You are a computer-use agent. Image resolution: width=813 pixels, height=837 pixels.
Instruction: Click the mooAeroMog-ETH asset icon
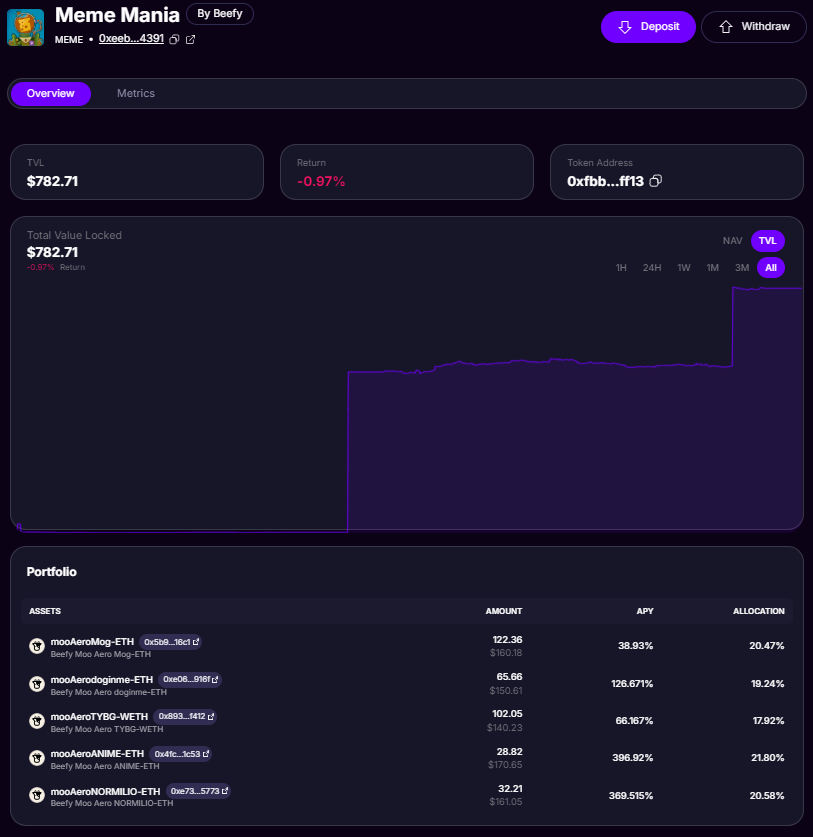click(x=37, y=646)
